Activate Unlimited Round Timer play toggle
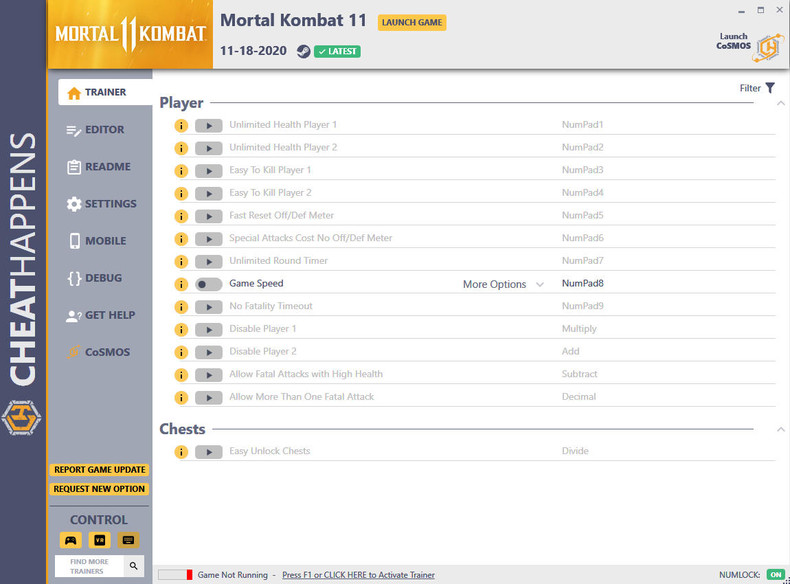This screenshot has width=790, height=584. tap(209, 262)
